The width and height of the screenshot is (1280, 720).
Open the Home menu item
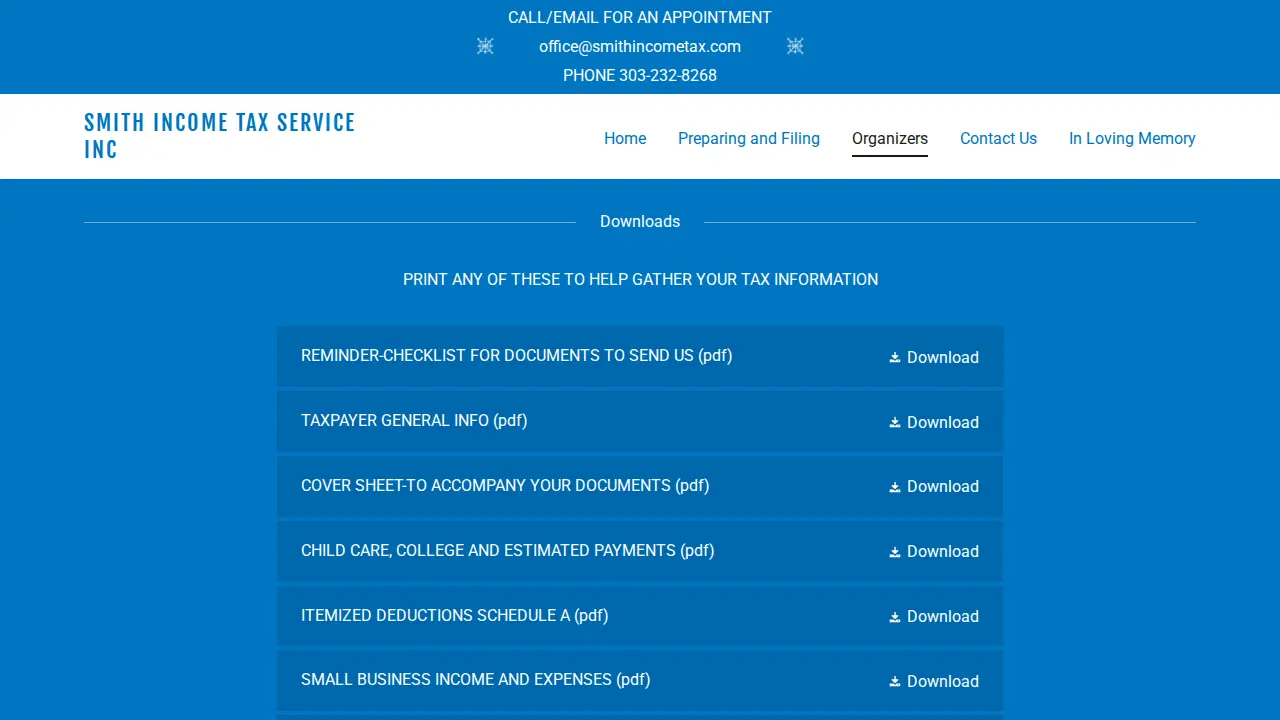[625, 139]
